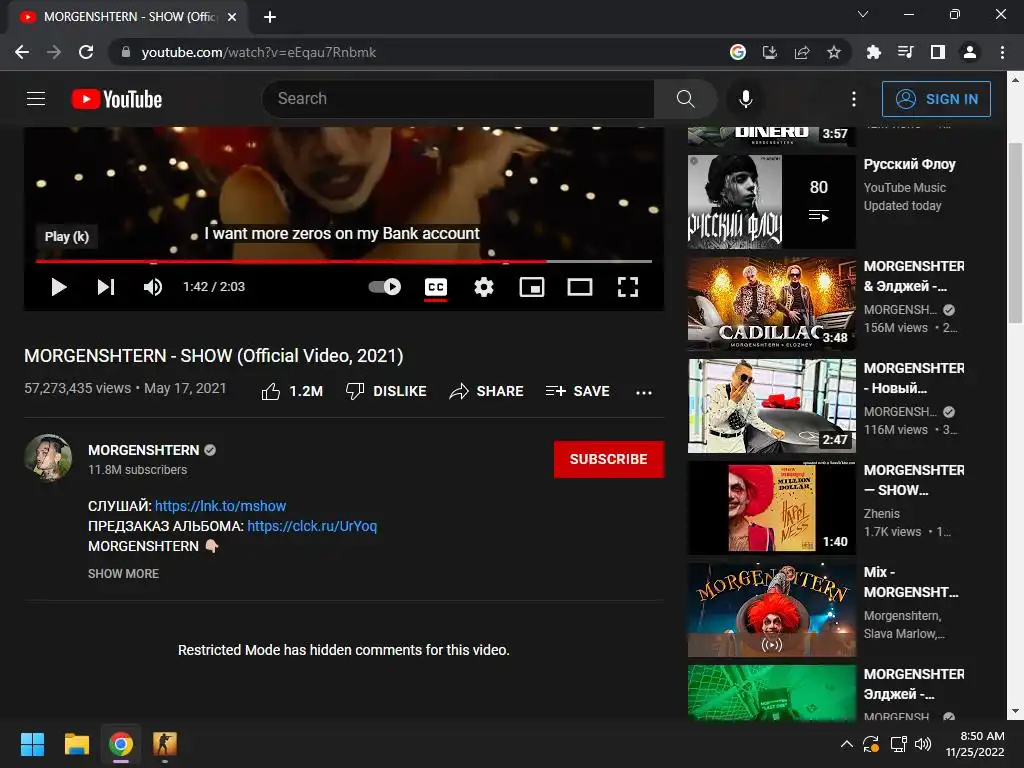
Task: Share this page via address bar icon
Action: pyautogui.click(x=802, y=52)
